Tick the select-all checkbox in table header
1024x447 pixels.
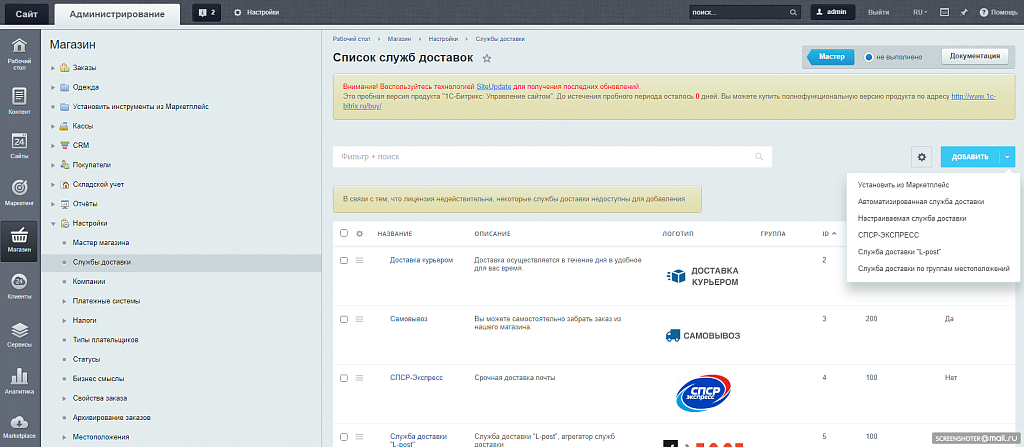(x=344, y=233)
